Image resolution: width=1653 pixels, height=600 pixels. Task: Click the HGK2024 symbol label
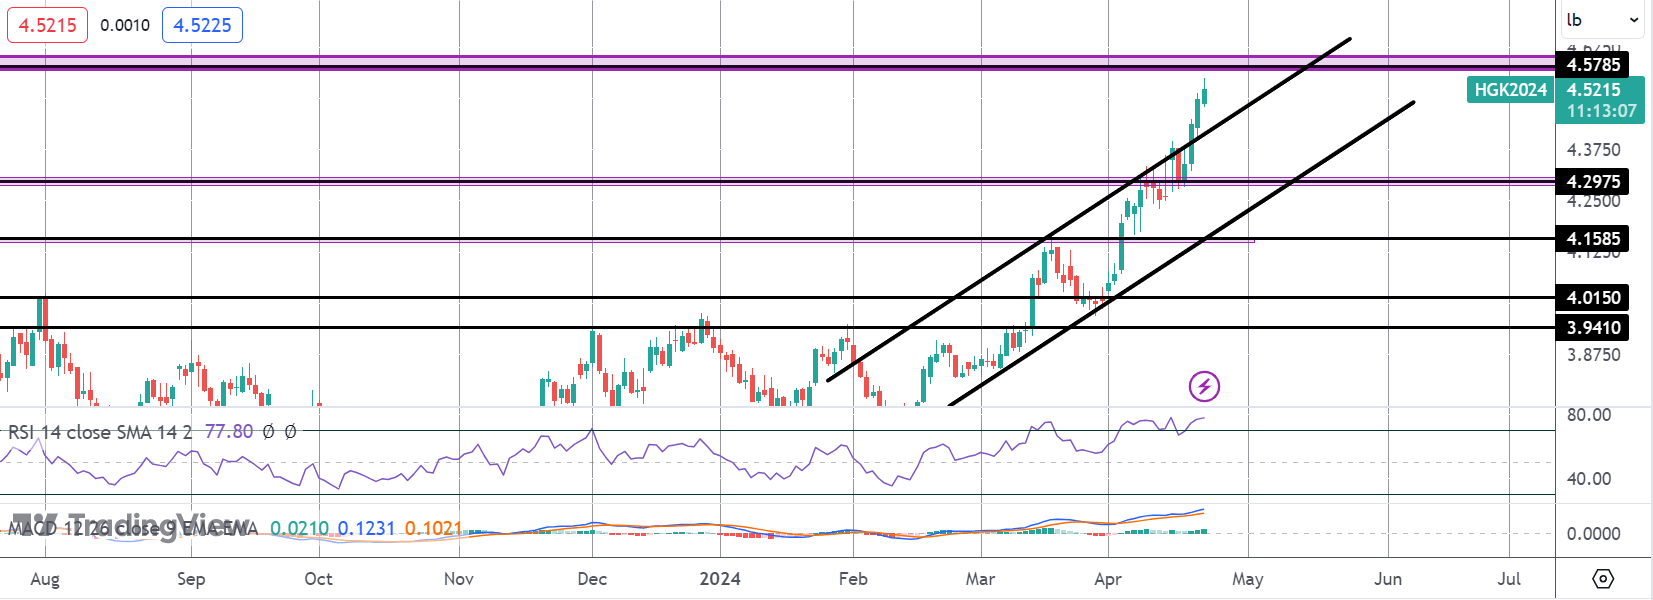1511,90
